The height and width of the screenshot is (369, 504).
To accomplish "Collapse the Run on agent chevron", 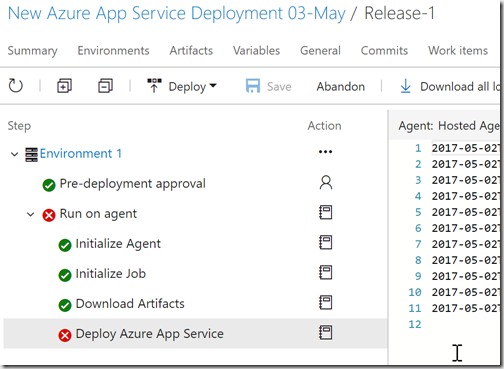I will click(30, 214).
